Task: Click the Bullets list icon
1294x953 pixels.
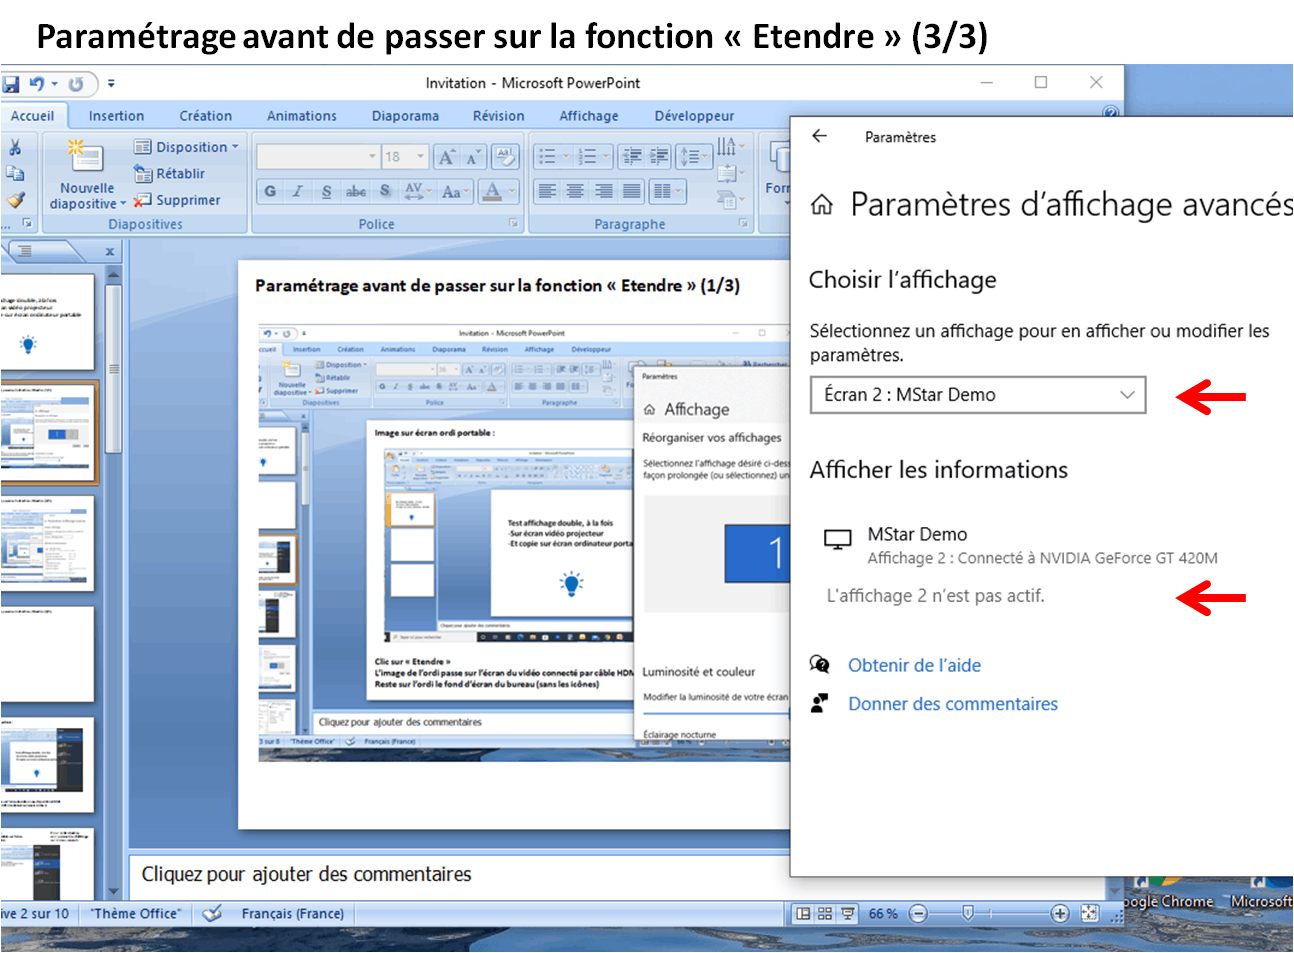Action: 547,157
